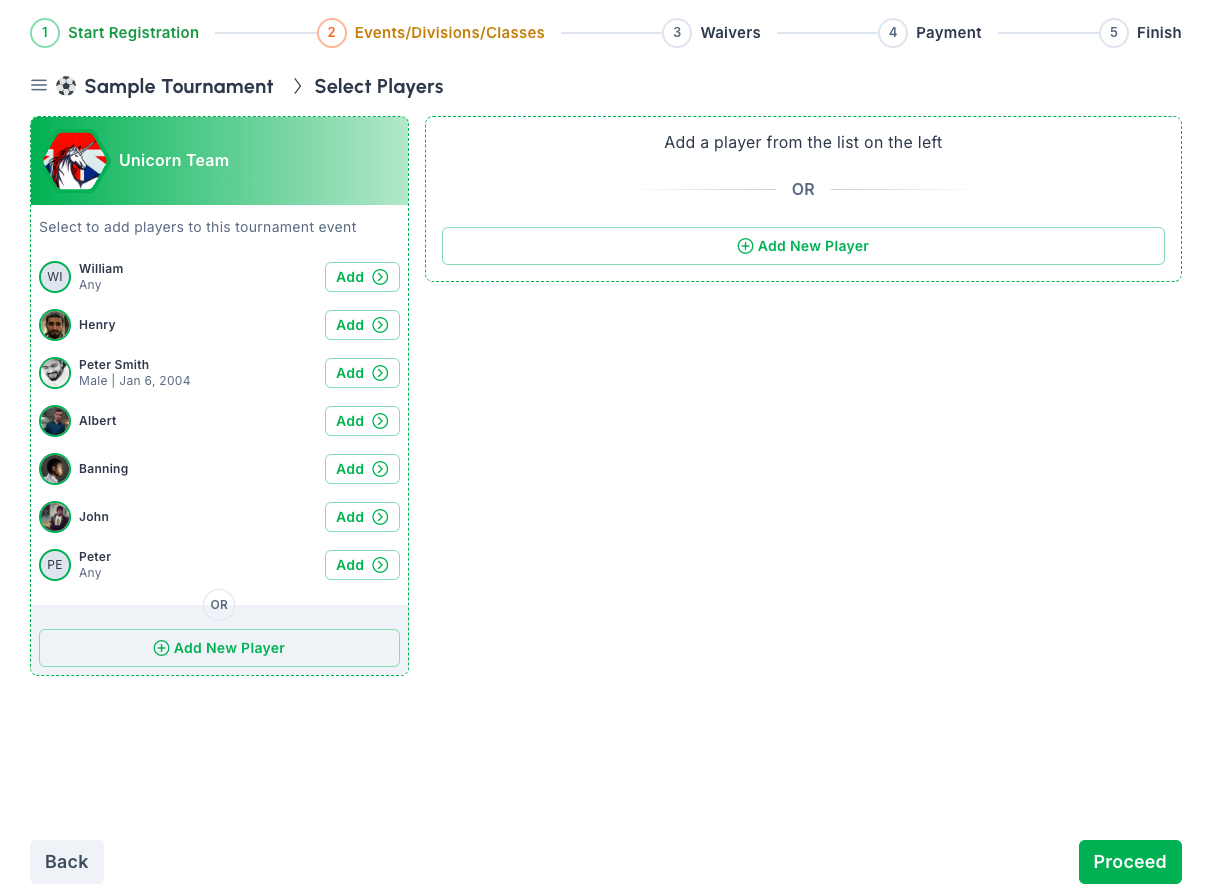
Task: Add Henry to the tournament event
Action: [x=362, y=325]
